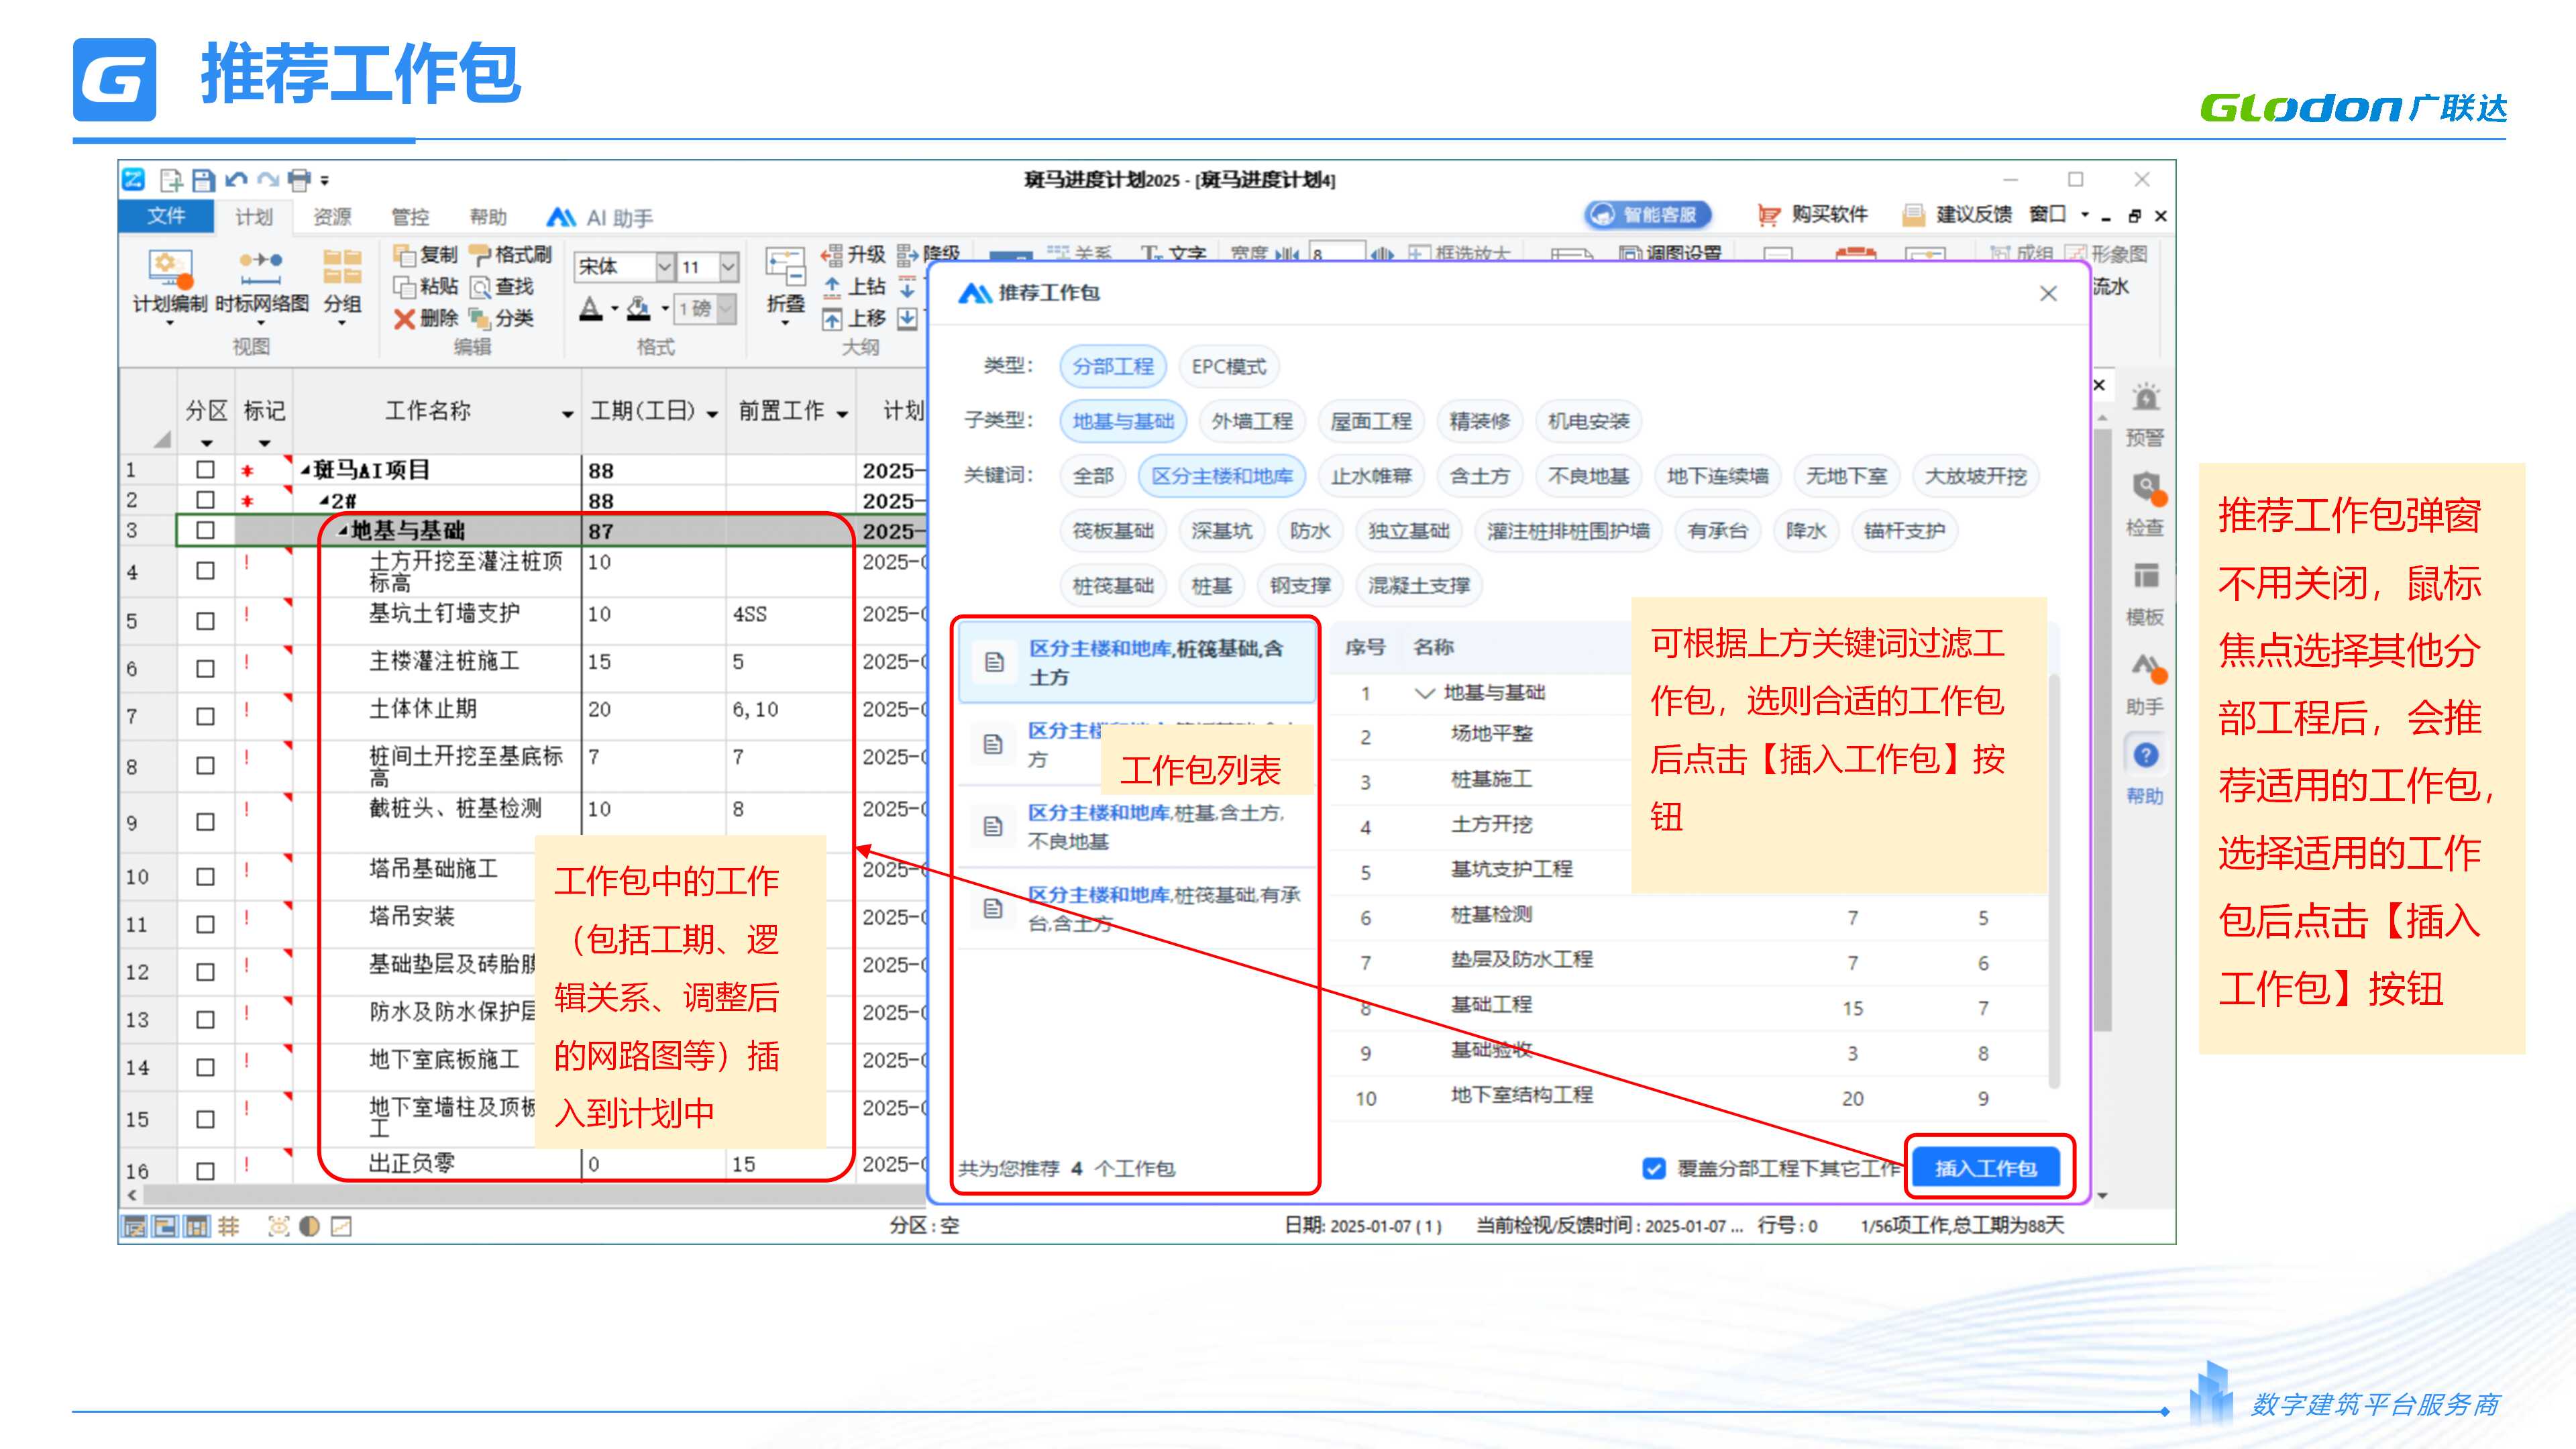Click the fill color bucket icon
Viewport: 2576px width, 1449px height.
pos(638,309)
